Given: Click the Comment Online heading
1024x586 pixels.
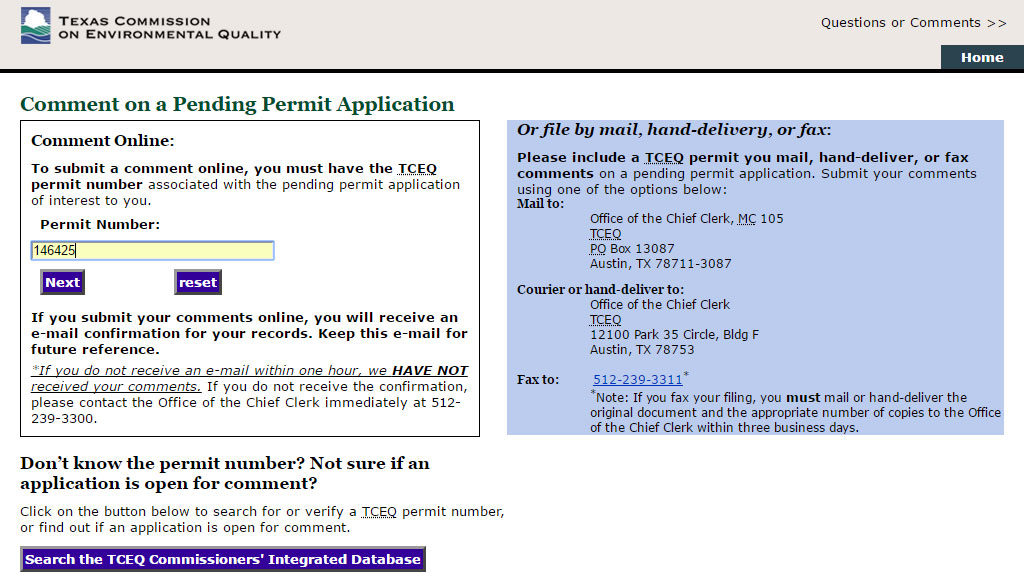Looking at the screenshot, I should tap(103, 140).
